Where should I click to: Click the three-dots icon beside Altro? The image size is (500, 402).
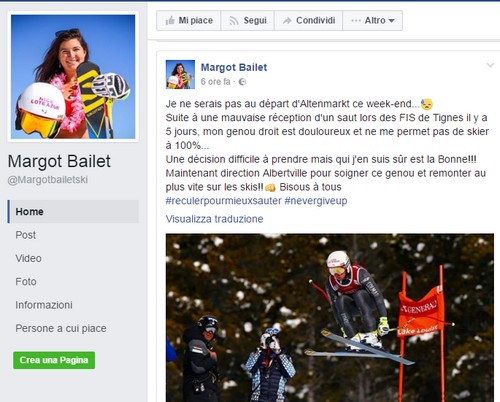point(356,21)
